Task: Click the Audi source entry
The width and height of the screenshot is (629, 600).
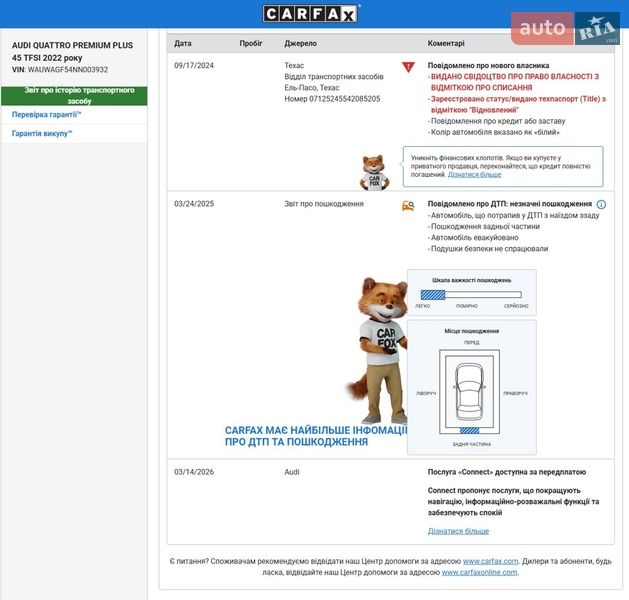Action: 292,472
